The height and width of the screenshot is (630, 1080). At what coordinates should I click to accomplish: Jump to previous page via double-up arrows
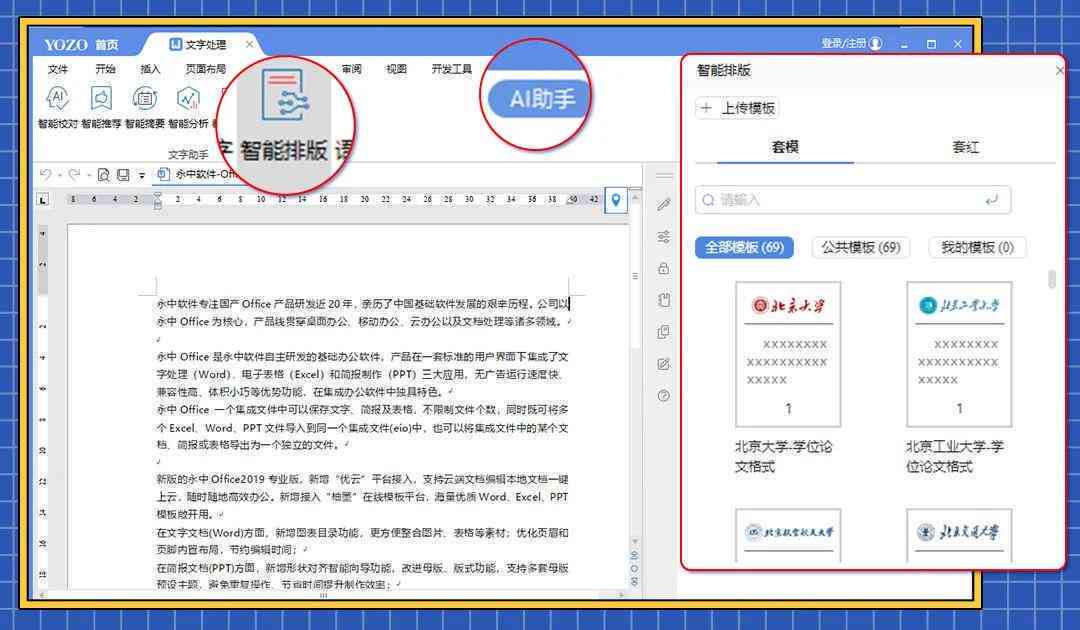click(634, 556)
